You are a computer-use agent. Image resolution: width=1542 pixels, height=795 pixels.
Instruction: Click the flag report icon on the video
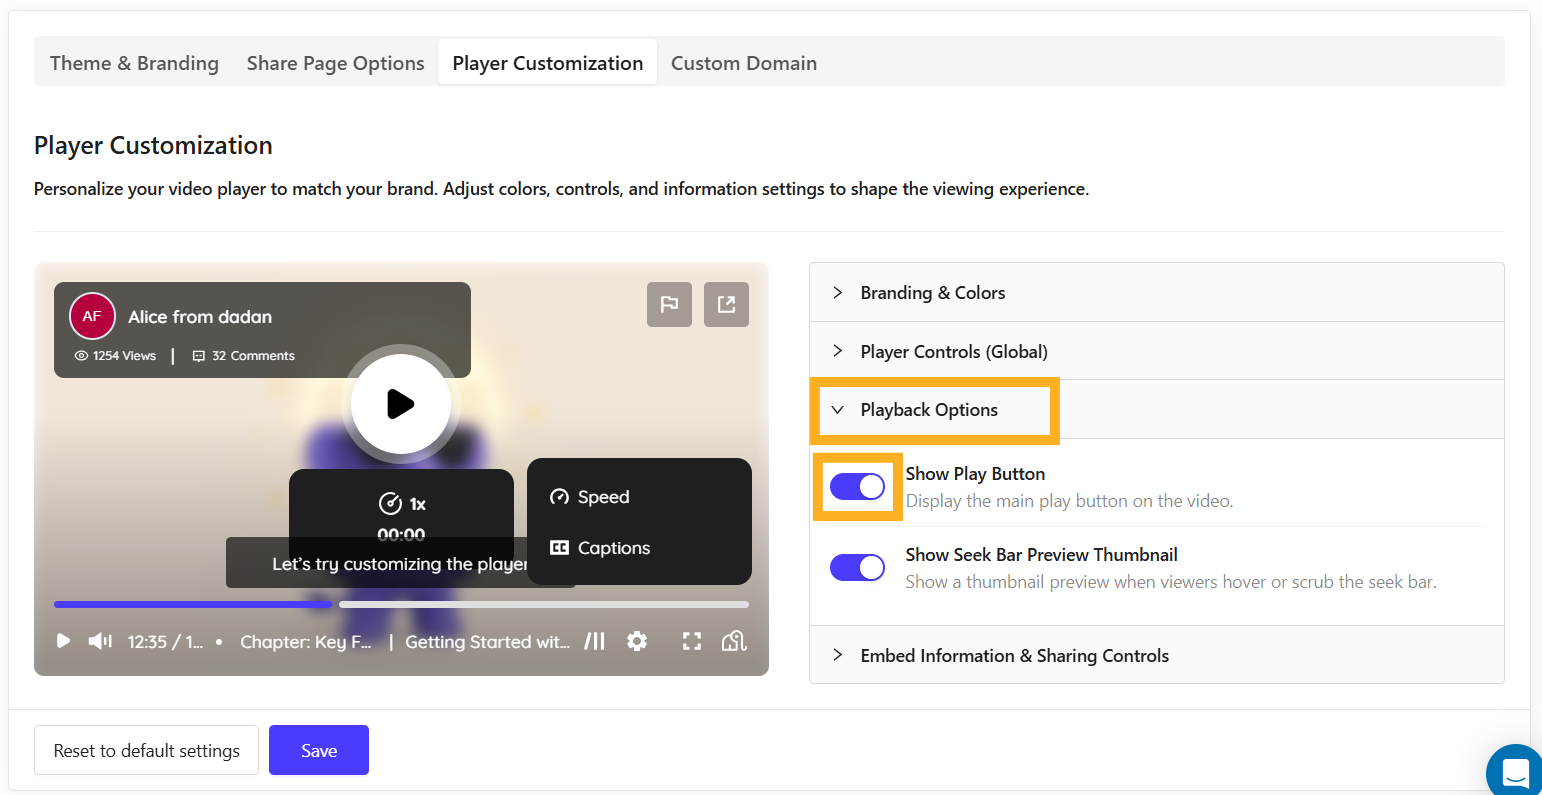click(669, 304)
